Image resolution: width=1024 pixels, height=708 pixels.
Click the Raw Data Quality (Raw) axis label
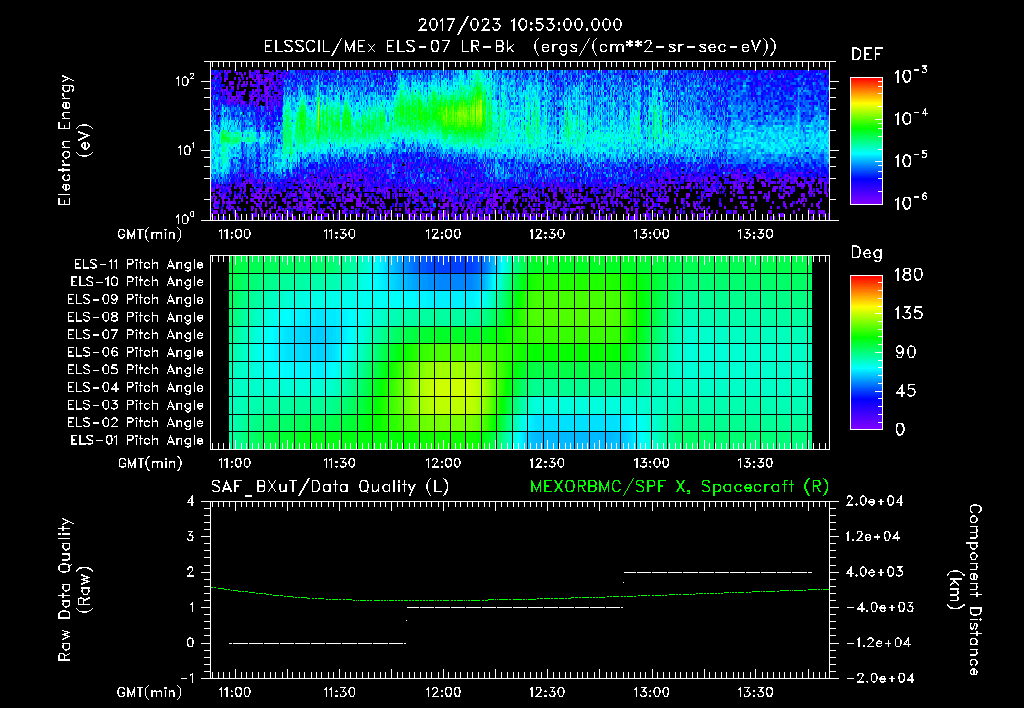coord(74,590)
